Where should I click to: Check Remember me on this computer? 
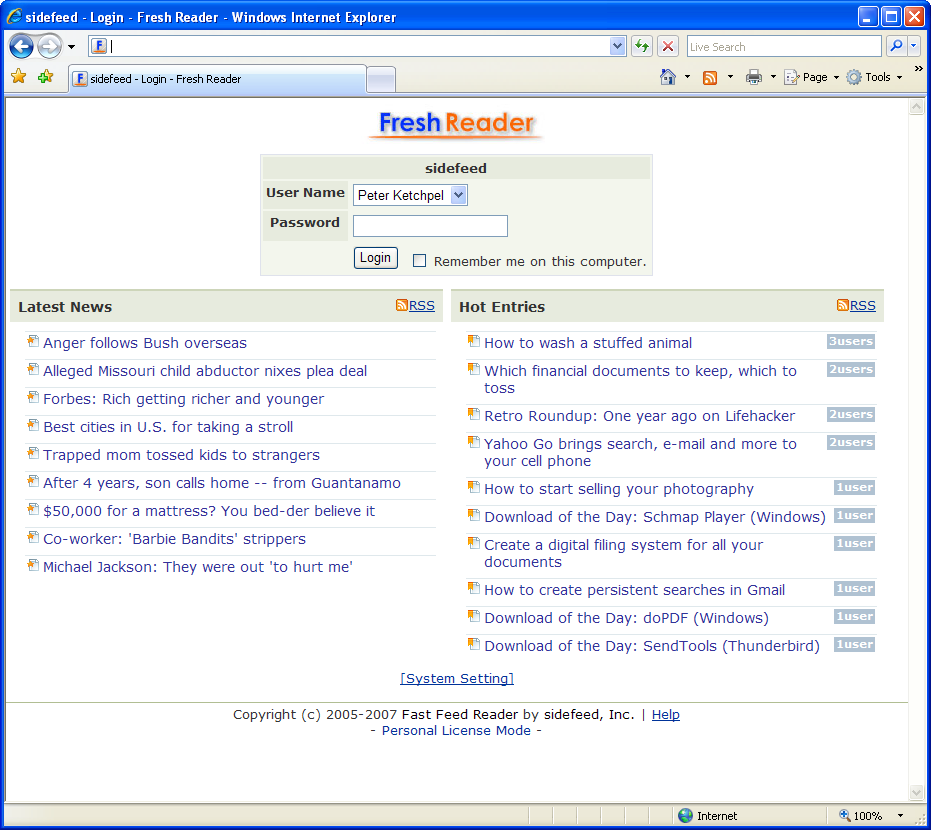419,261
